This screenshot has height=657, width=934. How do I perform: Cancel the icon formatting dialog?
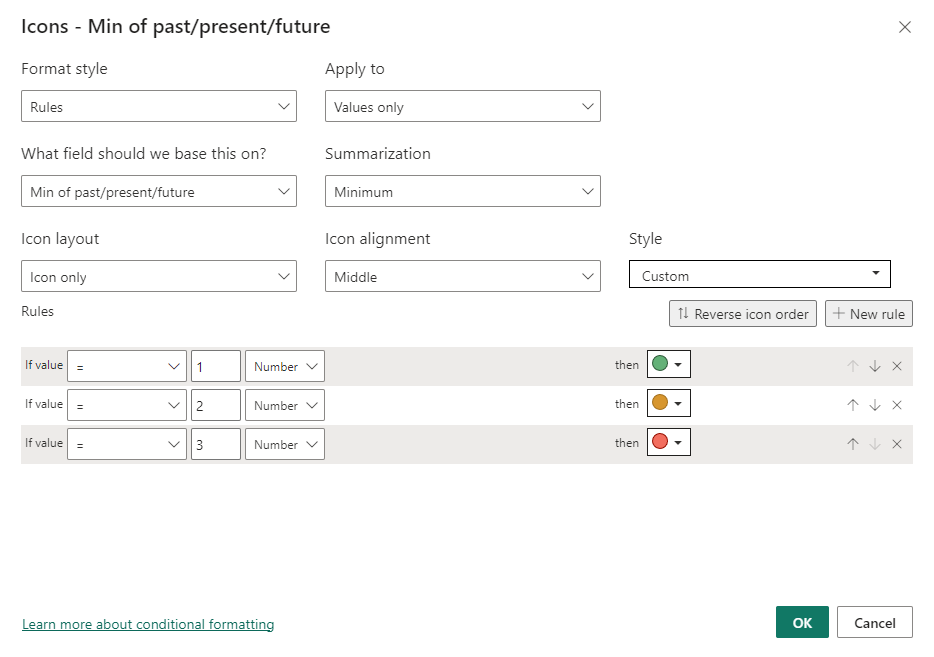click(874, 622)
